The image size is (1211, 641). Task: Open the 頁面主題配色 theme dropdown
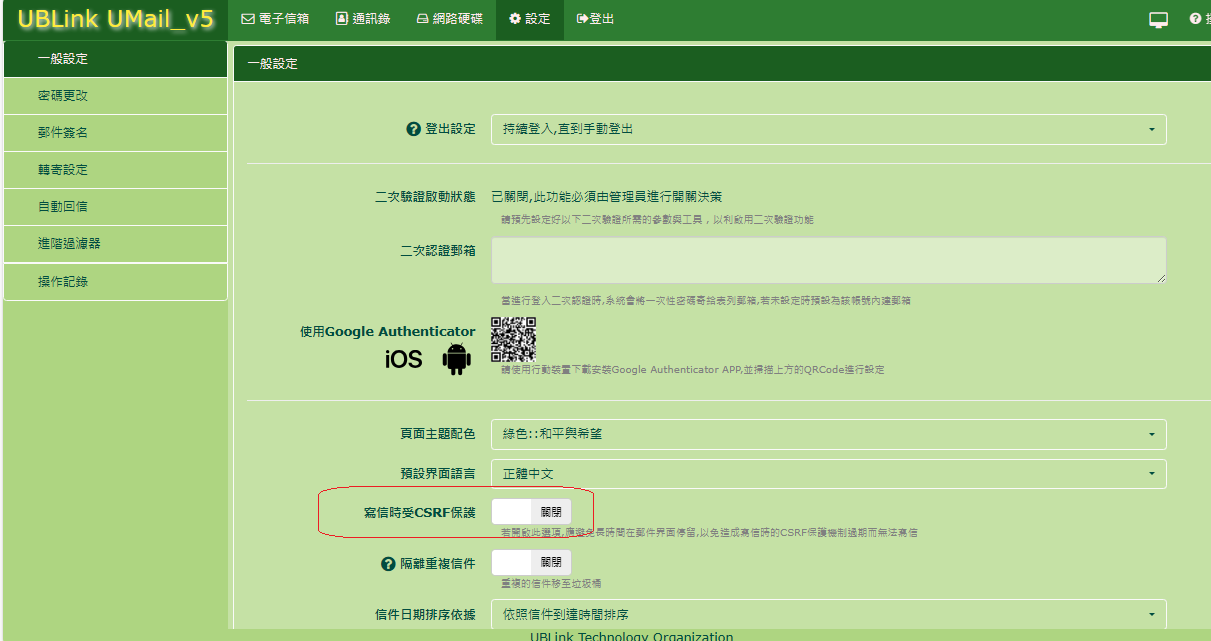pos(828,434)
